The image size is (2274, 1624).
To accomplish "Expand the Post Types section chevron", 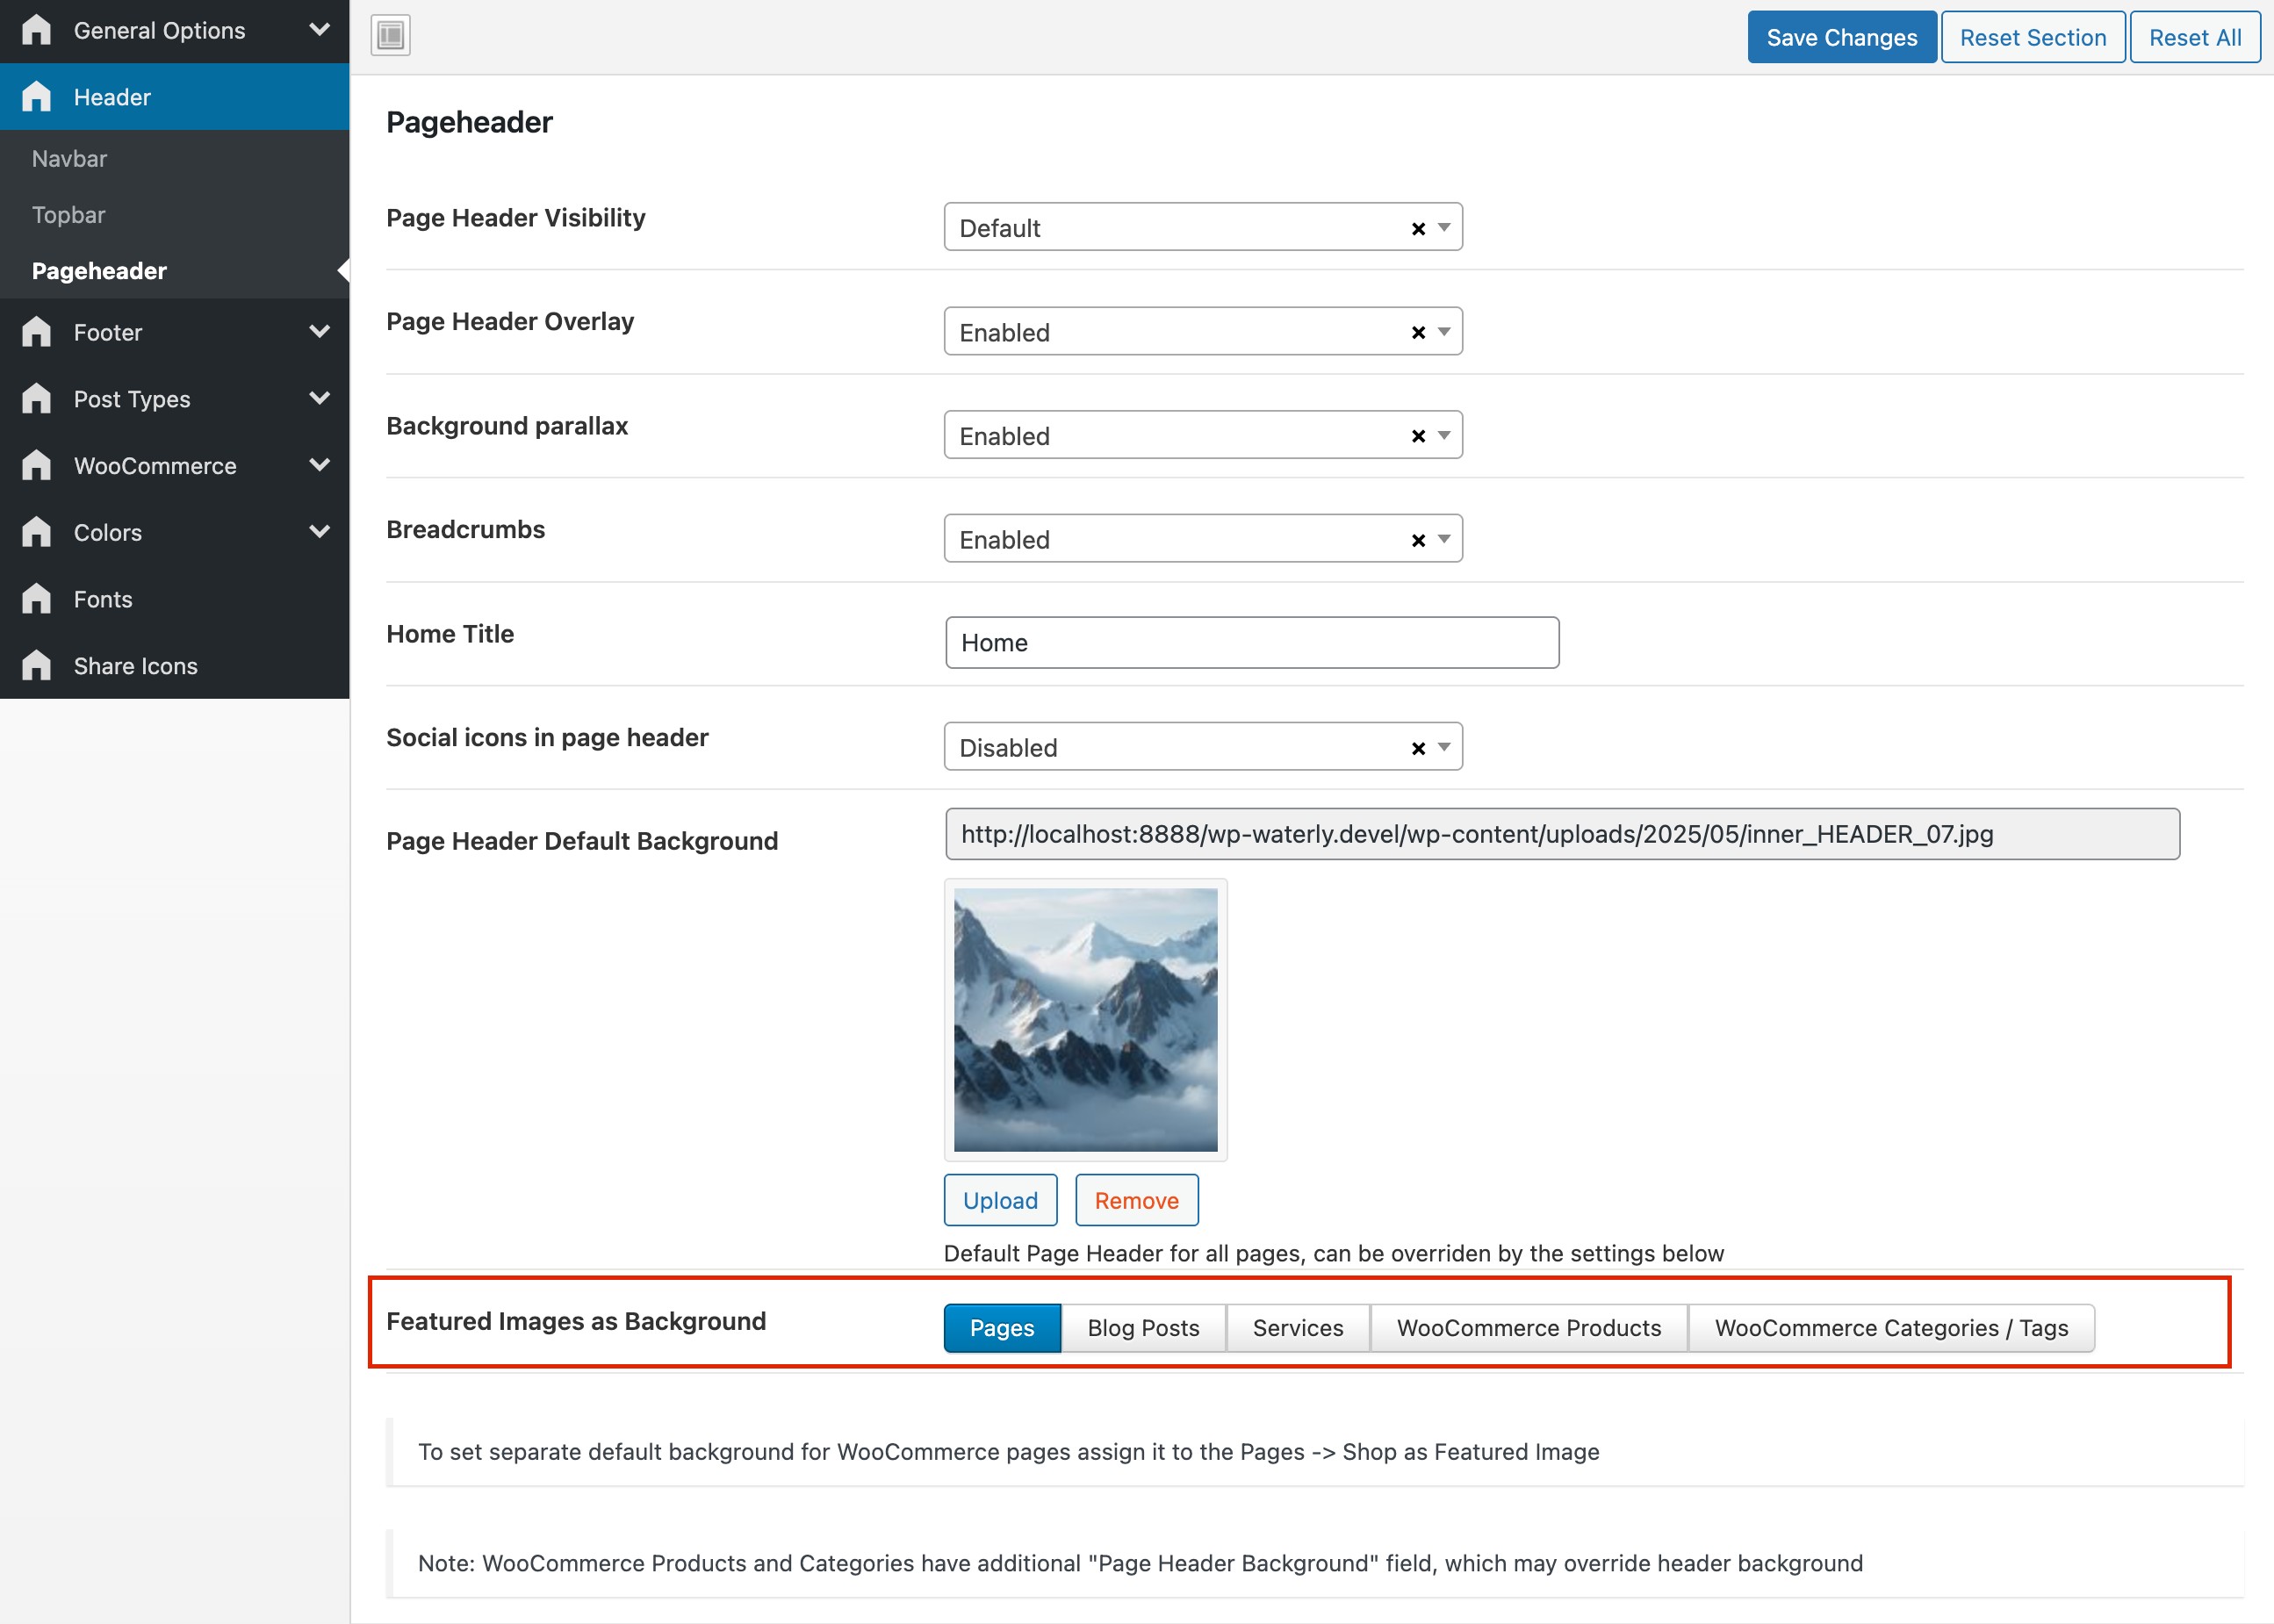I will pos(319,398).
